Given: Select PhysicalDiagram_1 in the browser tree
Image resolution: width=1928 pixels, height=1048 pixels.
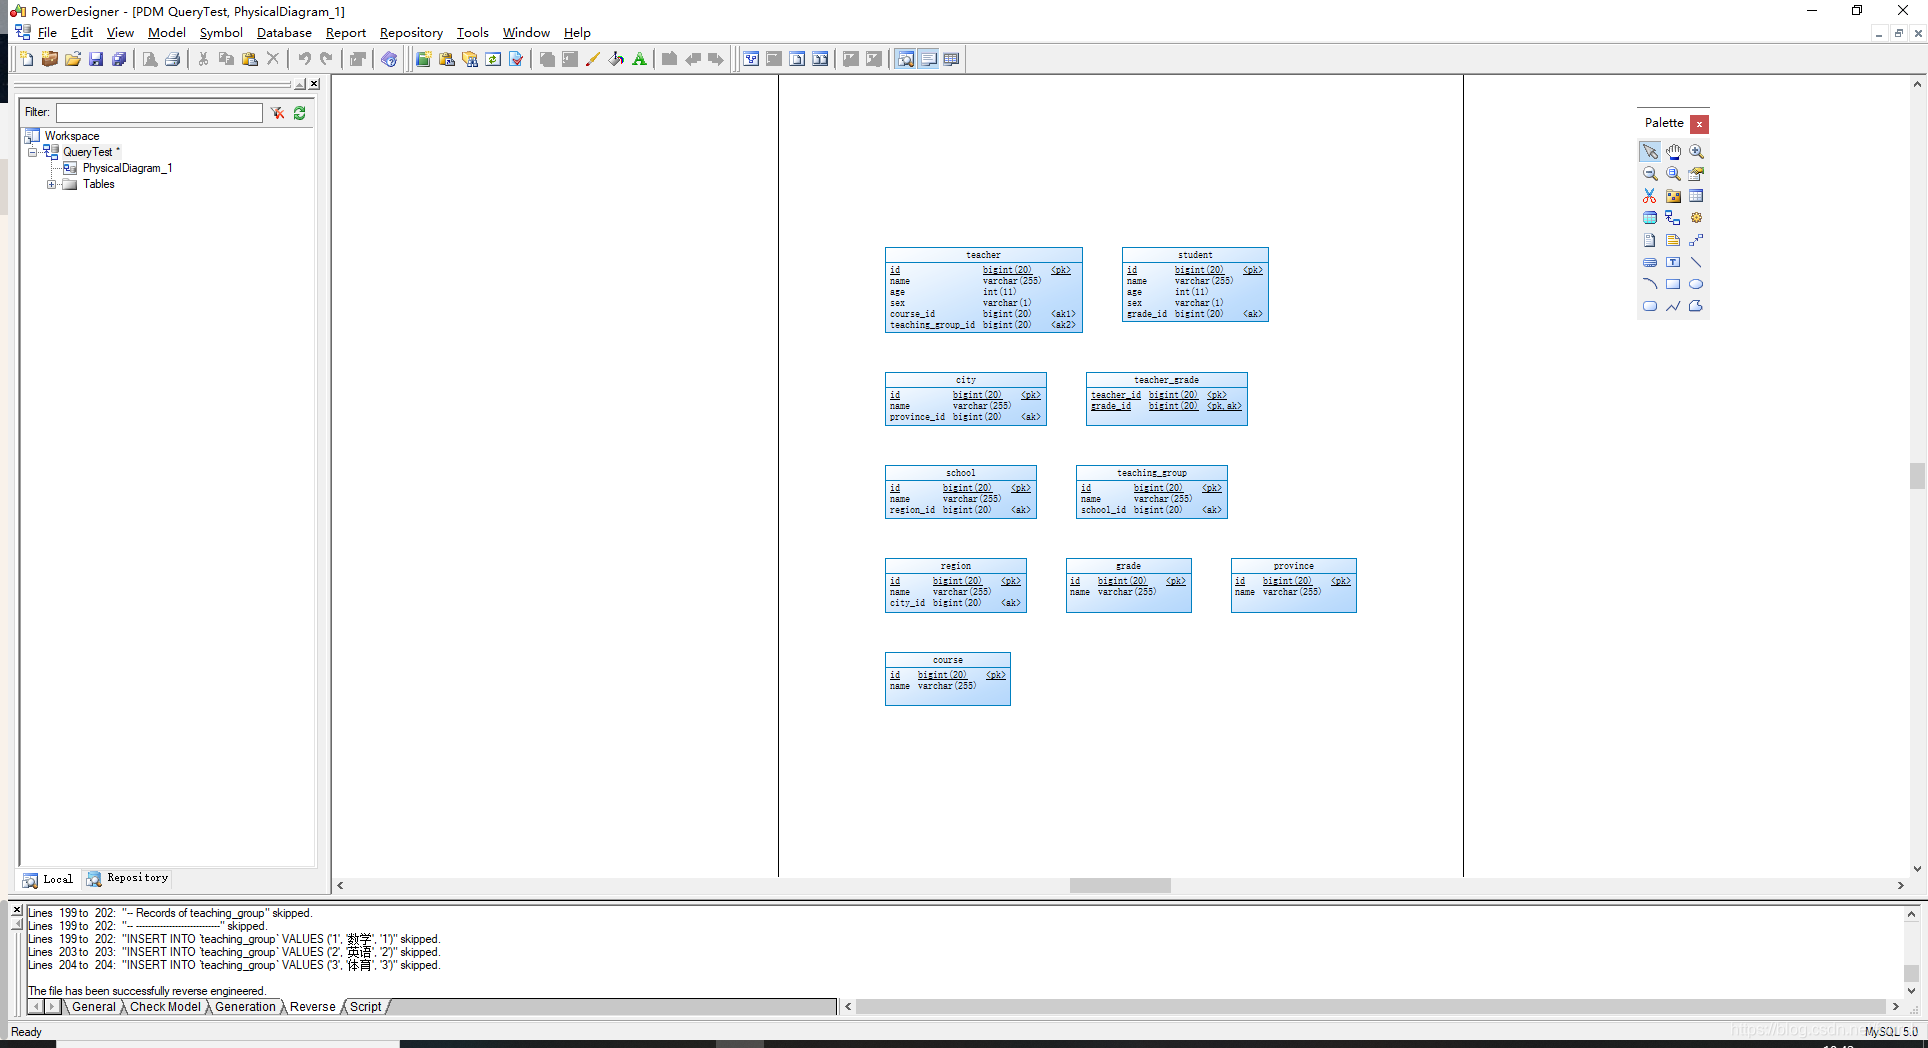Looking at the screenshot, I should point(127,168).
